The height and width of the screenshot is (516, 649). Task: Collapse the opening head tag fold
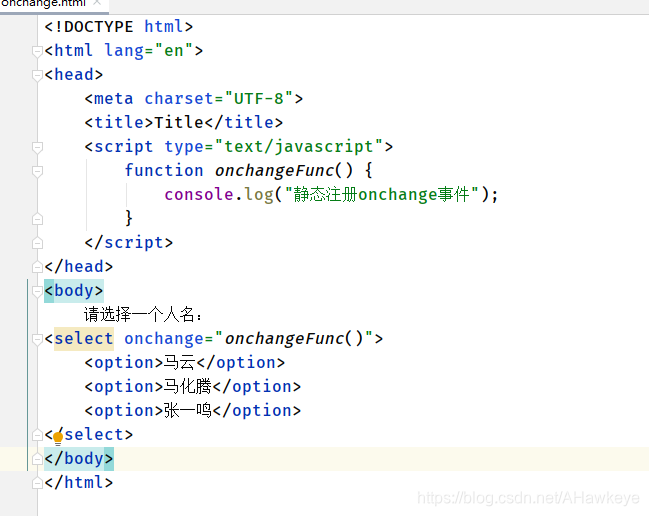point(37,75)
